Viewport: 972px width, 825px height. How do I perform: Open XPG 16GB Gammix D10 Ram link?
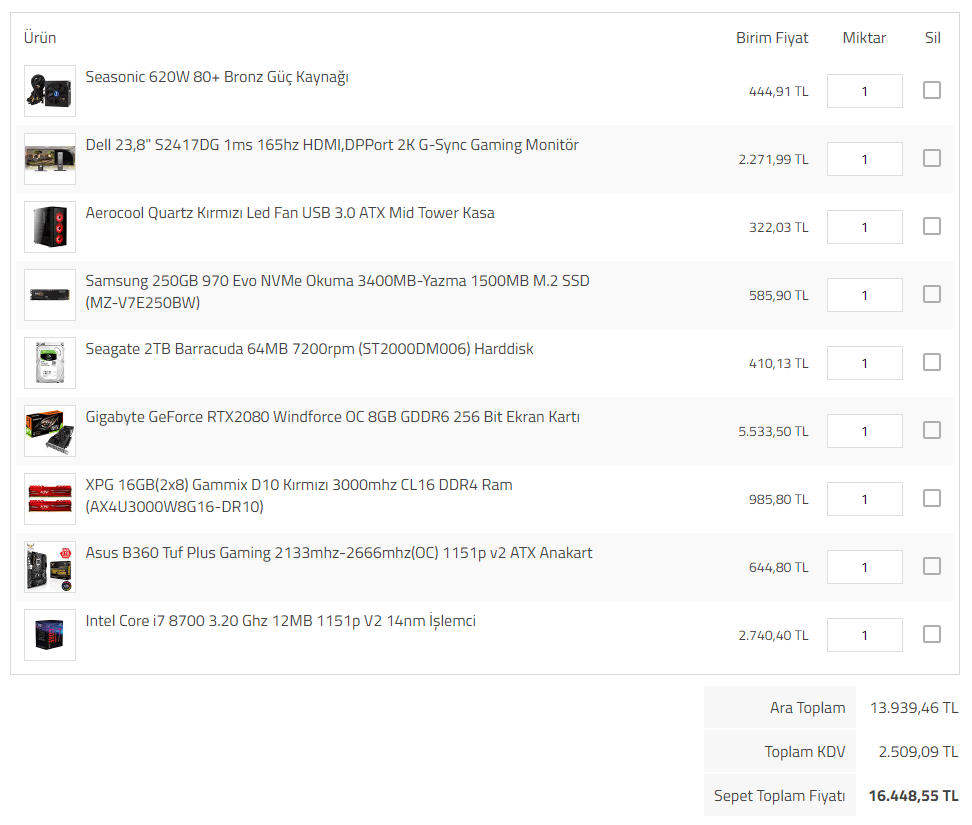(x=299, y=495)
